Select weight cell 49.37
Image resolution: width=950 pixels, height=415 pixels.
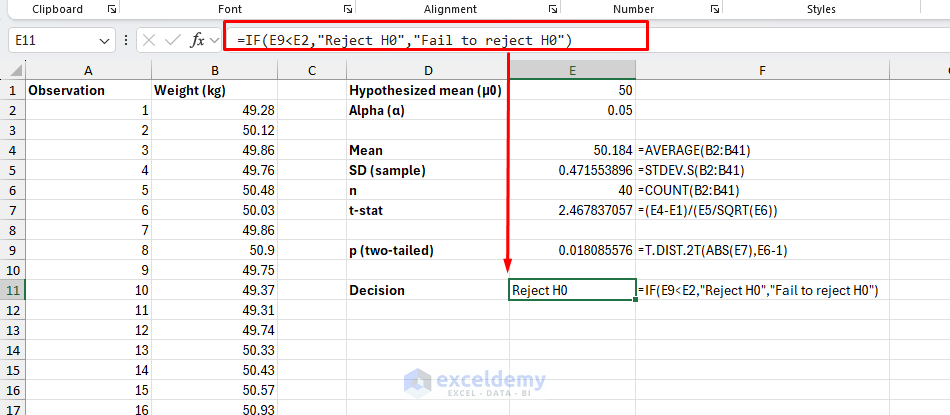214,290
